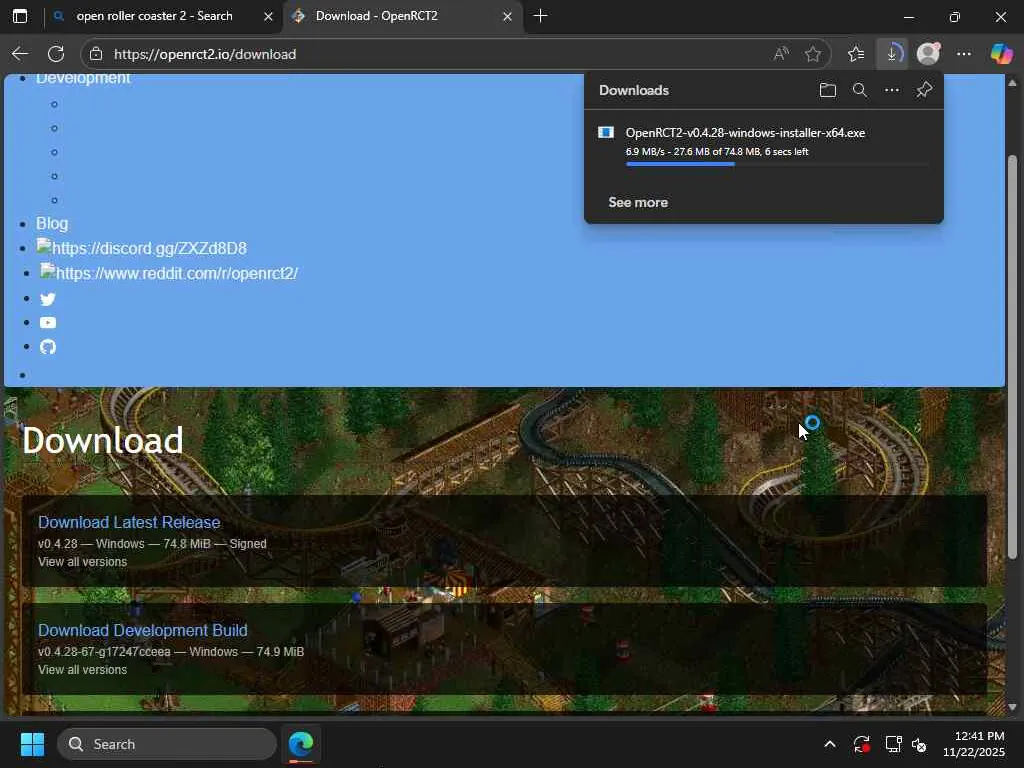
Task: Click View all versions under Development Build
Action: click(x=82, y=669)
